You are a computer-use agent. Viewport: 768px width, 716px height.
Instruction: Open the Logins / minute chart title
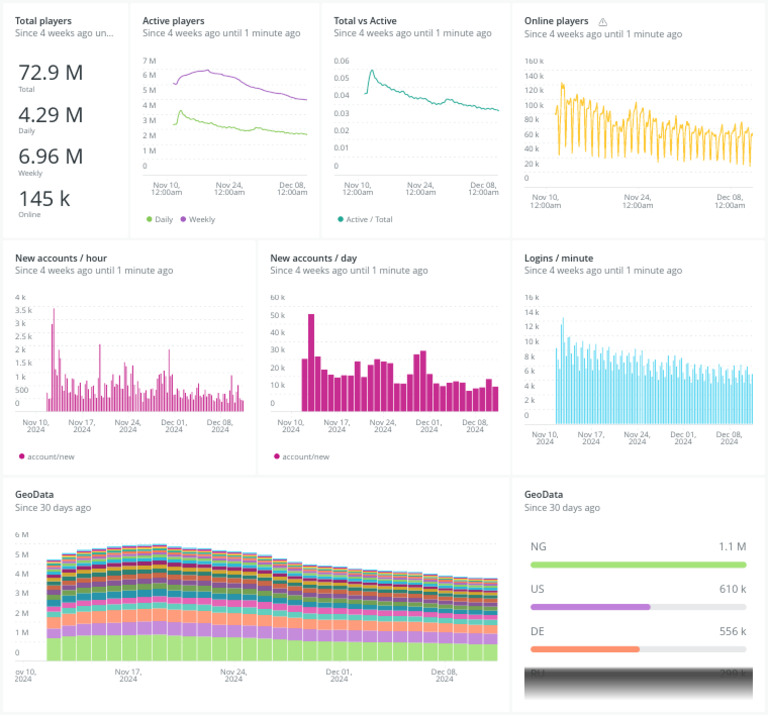click(558, 258)
